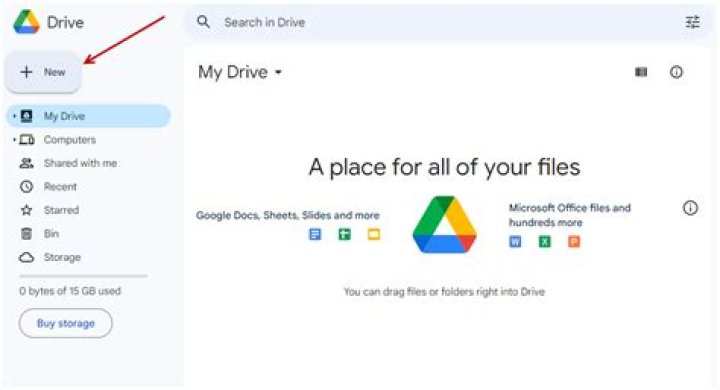Select My Drive in the sidebar

click(89, 116)
